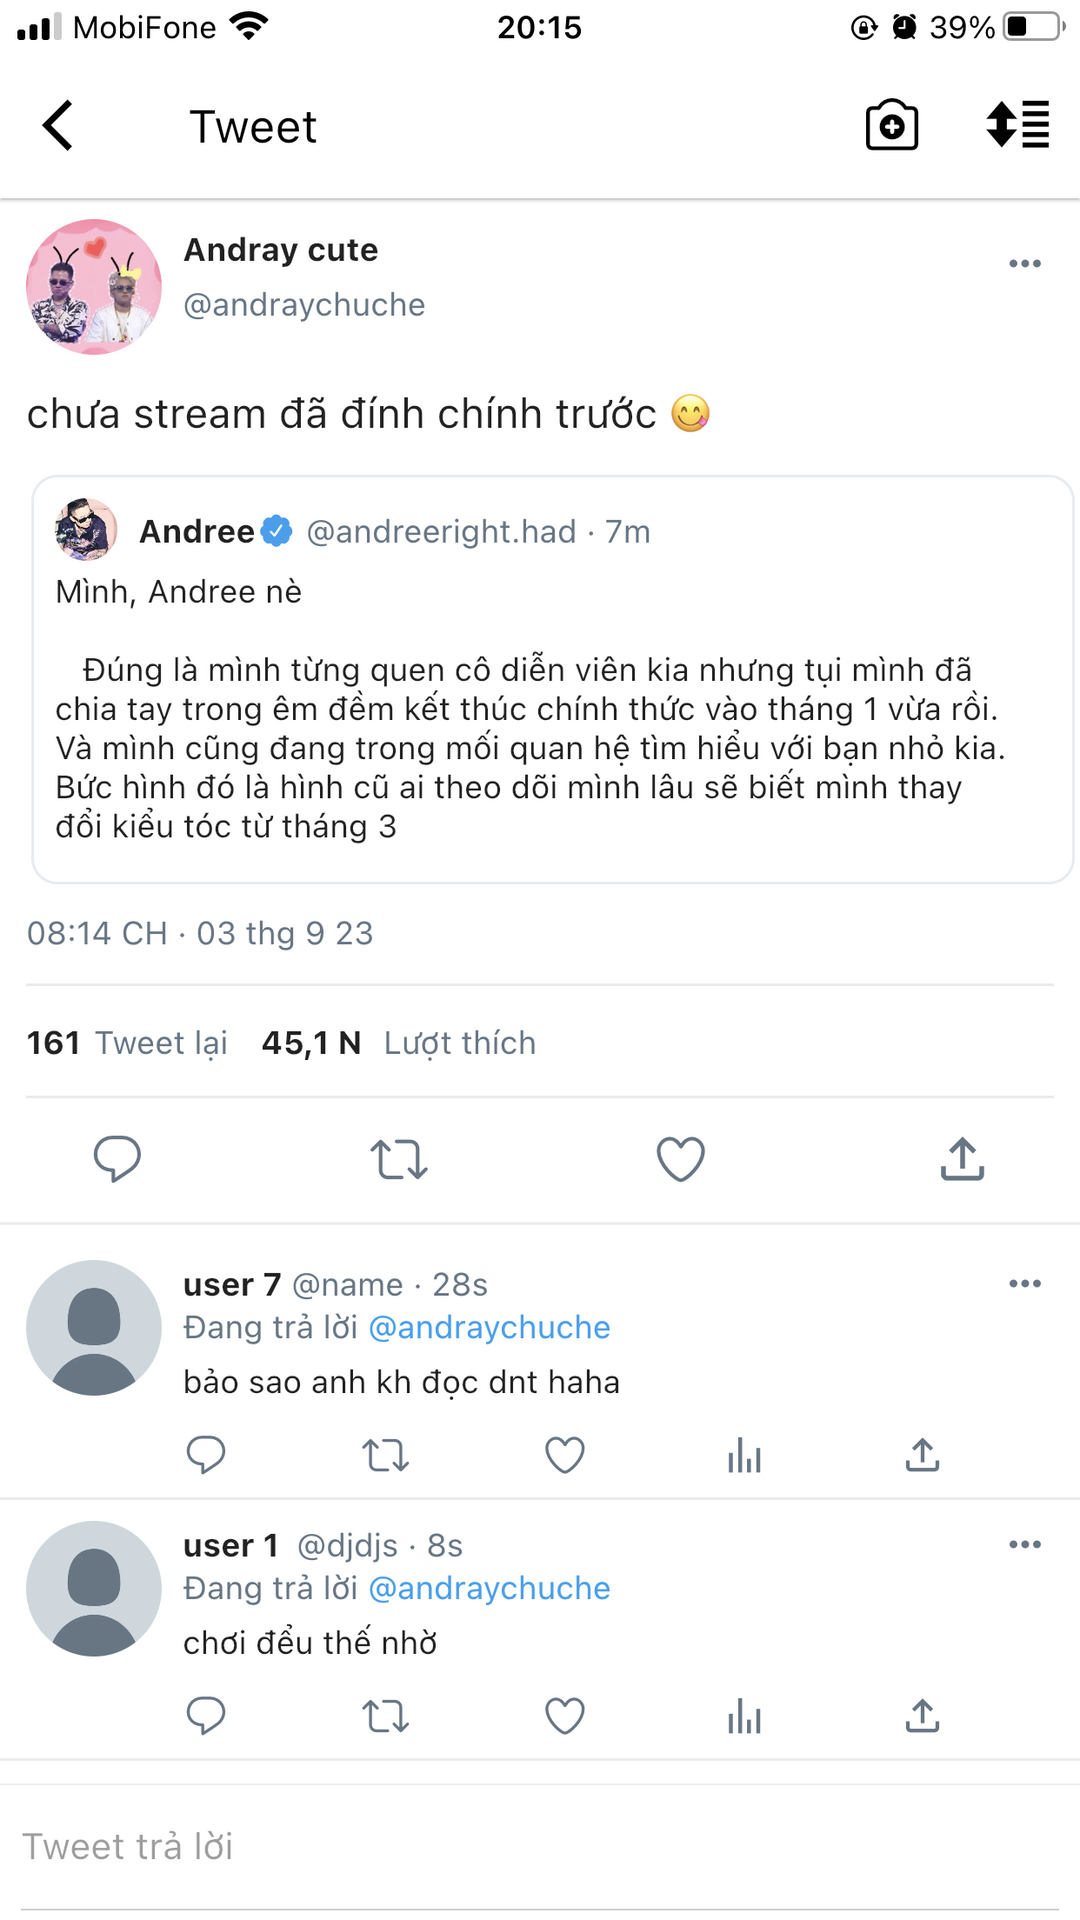Image resolution: width=1080 pixels, height=1920 pixels.
Task: Open more options on user 1's reply
Action: pyautogui.click(x=1025, y=1545)
